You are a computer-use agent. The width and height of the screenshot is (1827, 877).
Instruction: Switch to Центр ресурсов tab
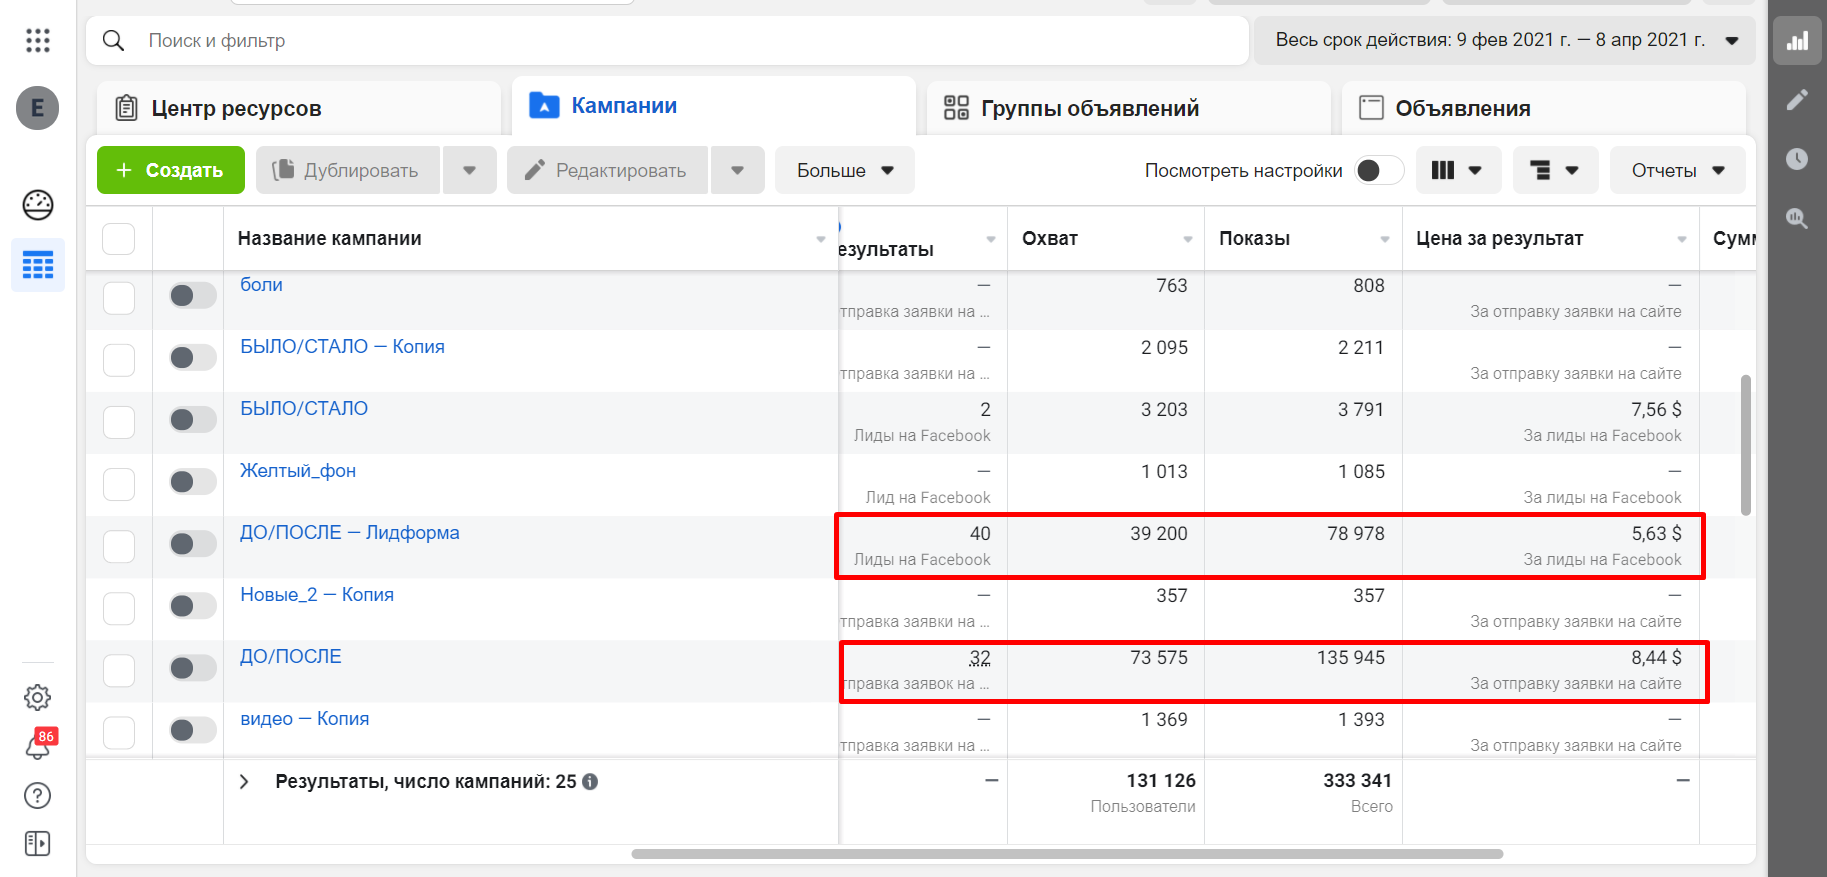[299, 108]
